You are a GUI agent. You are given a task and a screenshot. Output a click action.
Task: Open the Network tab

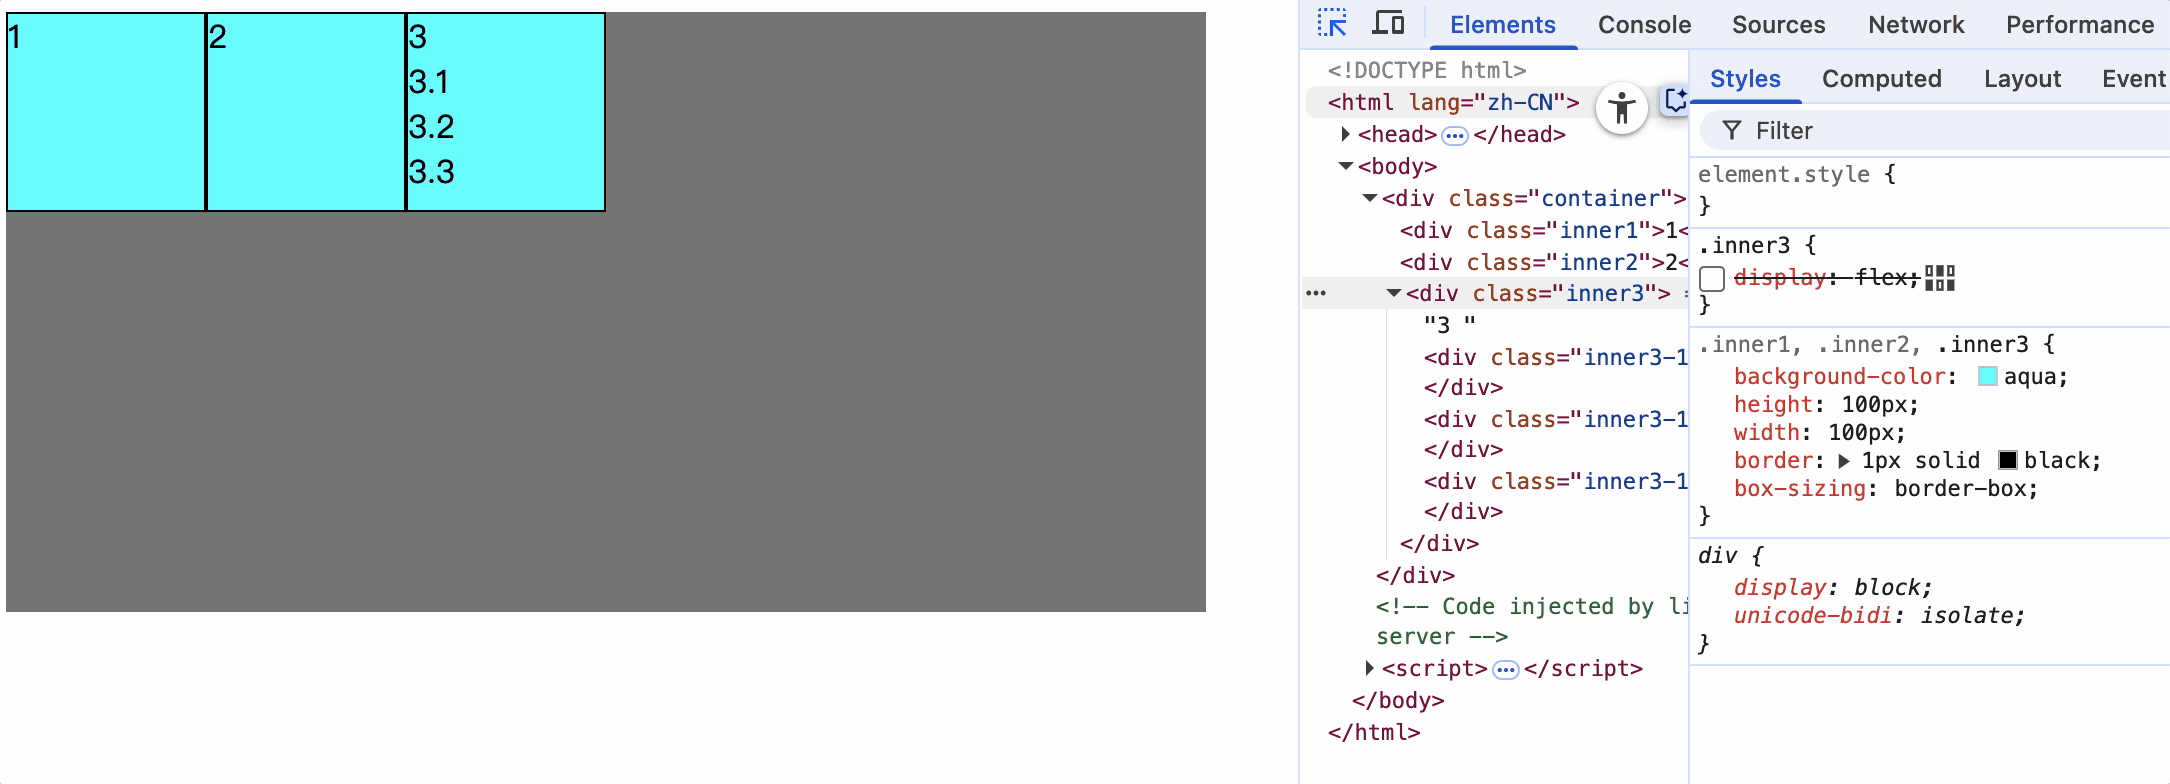pos(1917,25)
